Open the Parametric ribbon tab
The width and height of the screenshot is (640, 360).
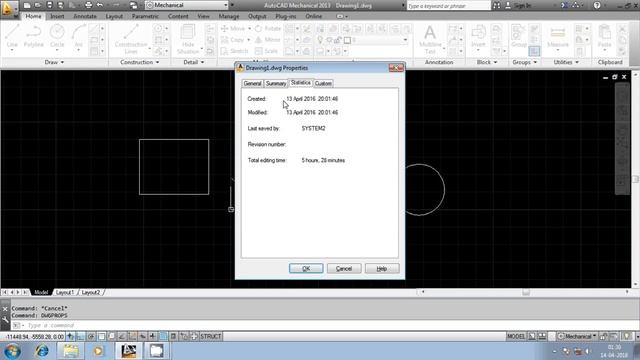point(145,16)
